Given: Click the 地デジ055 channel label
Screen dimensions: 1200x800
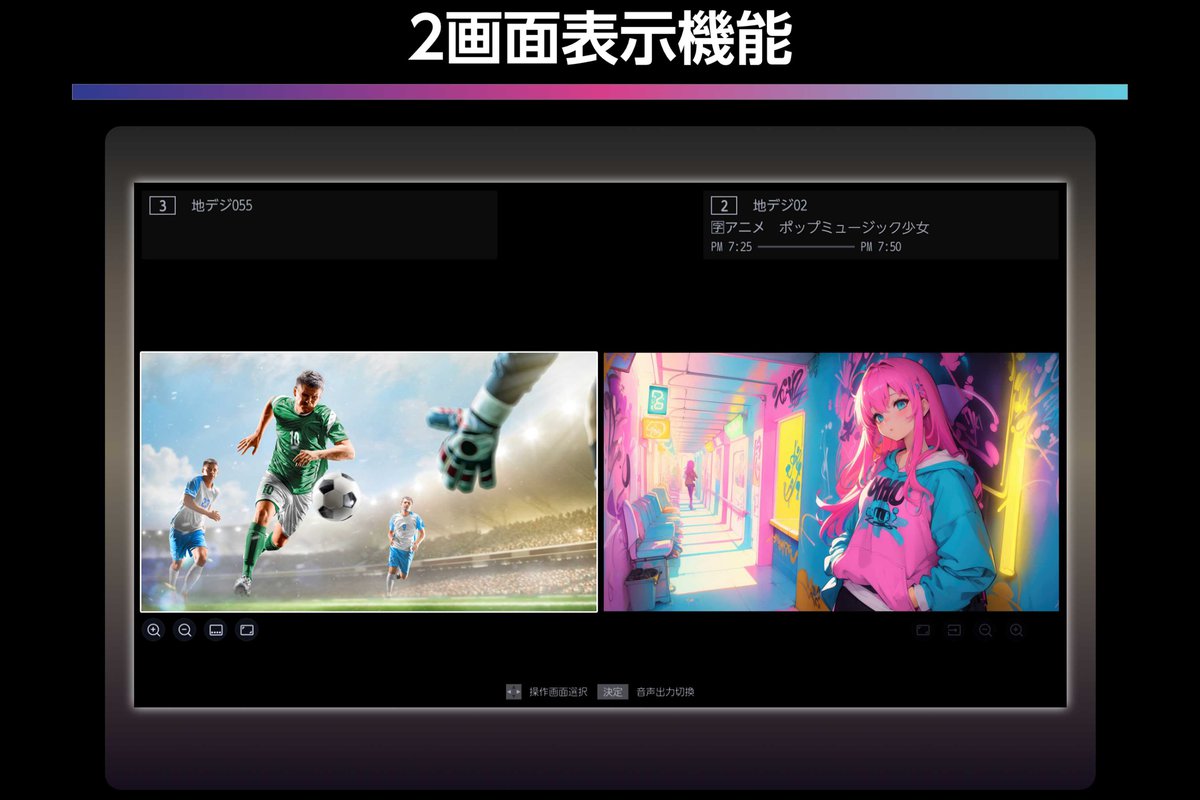Looking at the screenshot, I should (x=222, y=206).
